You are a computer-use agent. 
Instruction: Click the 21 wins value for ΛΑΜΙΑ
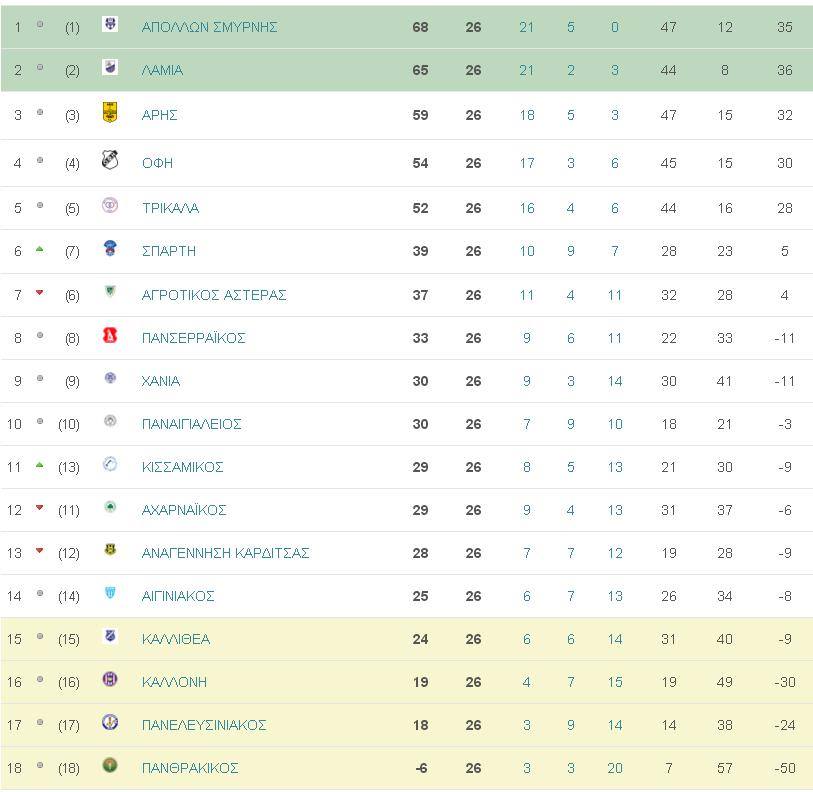point(526,70)
